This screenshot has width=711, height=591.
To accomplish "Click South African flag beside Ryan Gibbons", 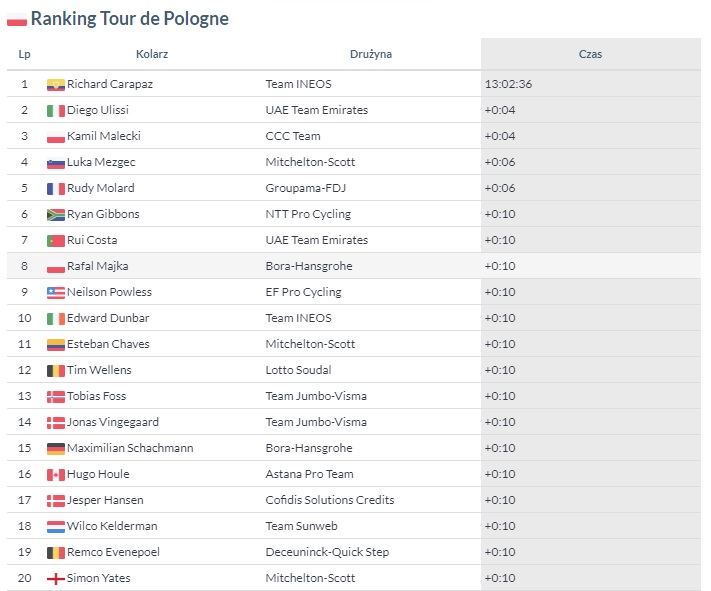I will 56,215.
